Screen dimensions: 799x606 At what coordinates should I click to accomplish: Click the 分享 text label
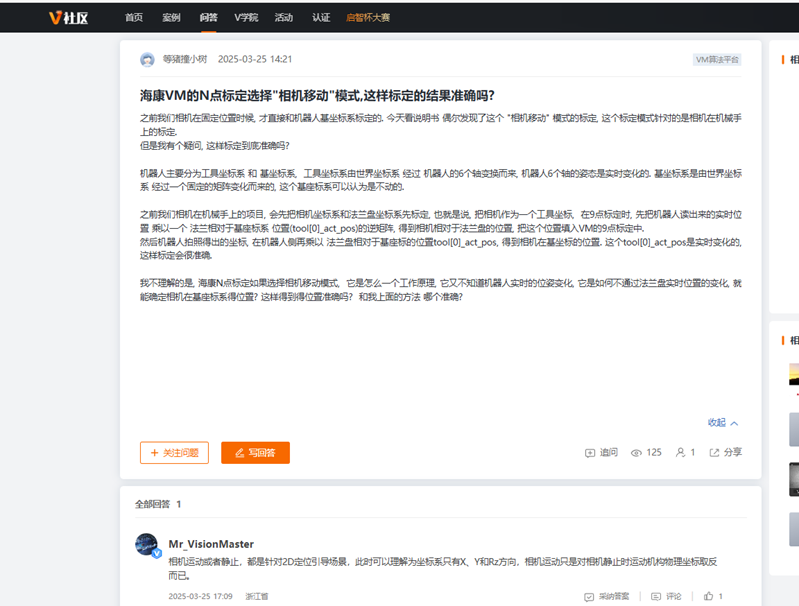(x=733, y=452)
